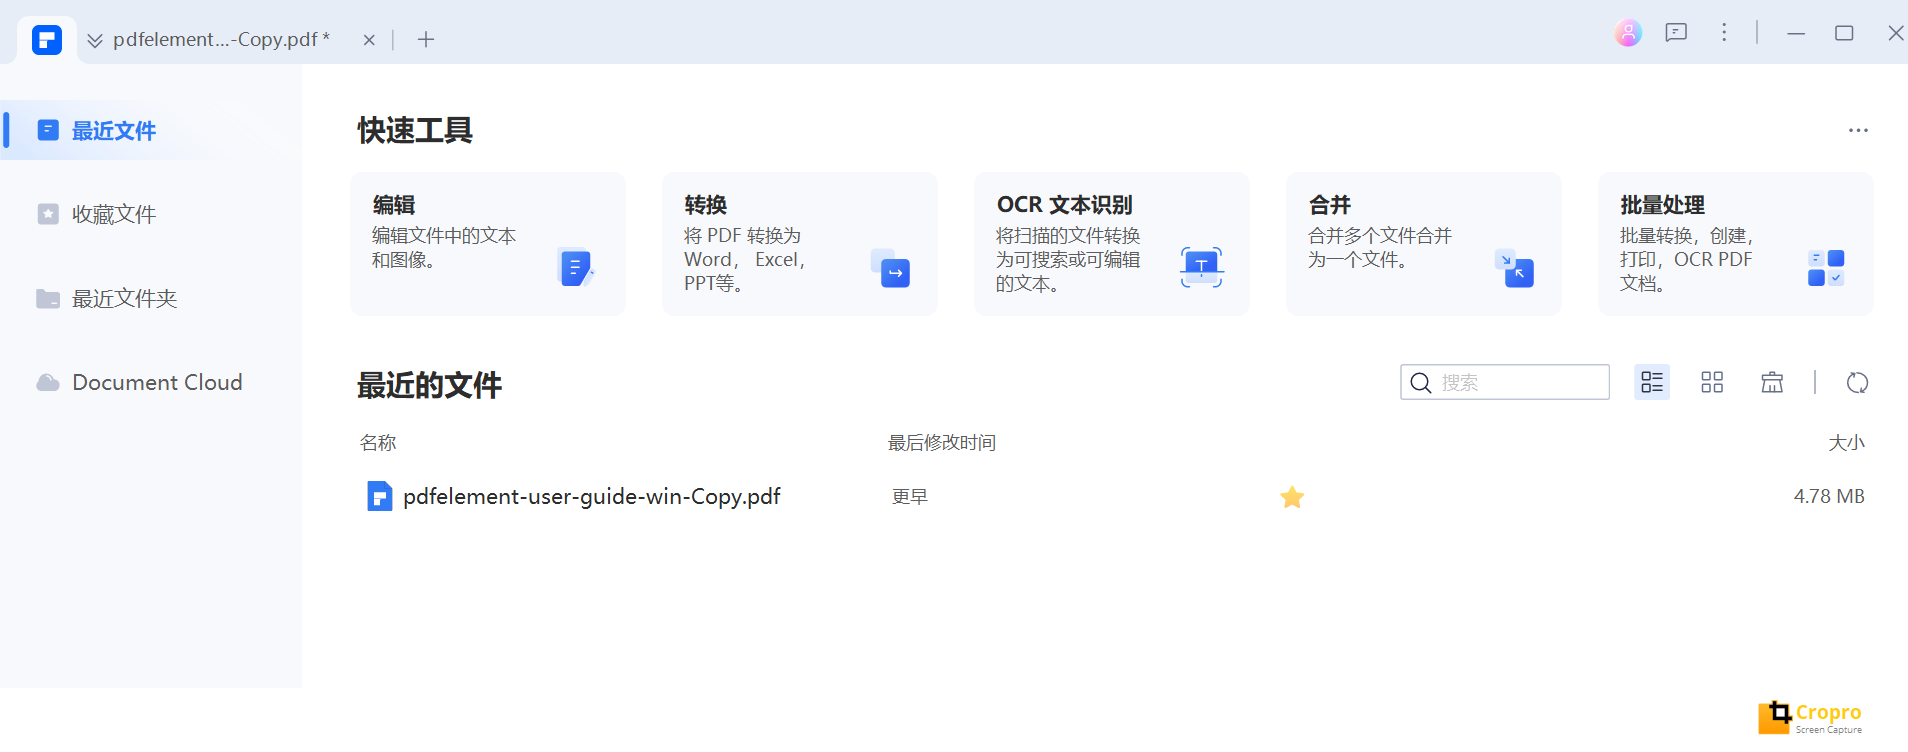
Task: Open the 转换 PDF quick tool
Action: click(800, 244)
